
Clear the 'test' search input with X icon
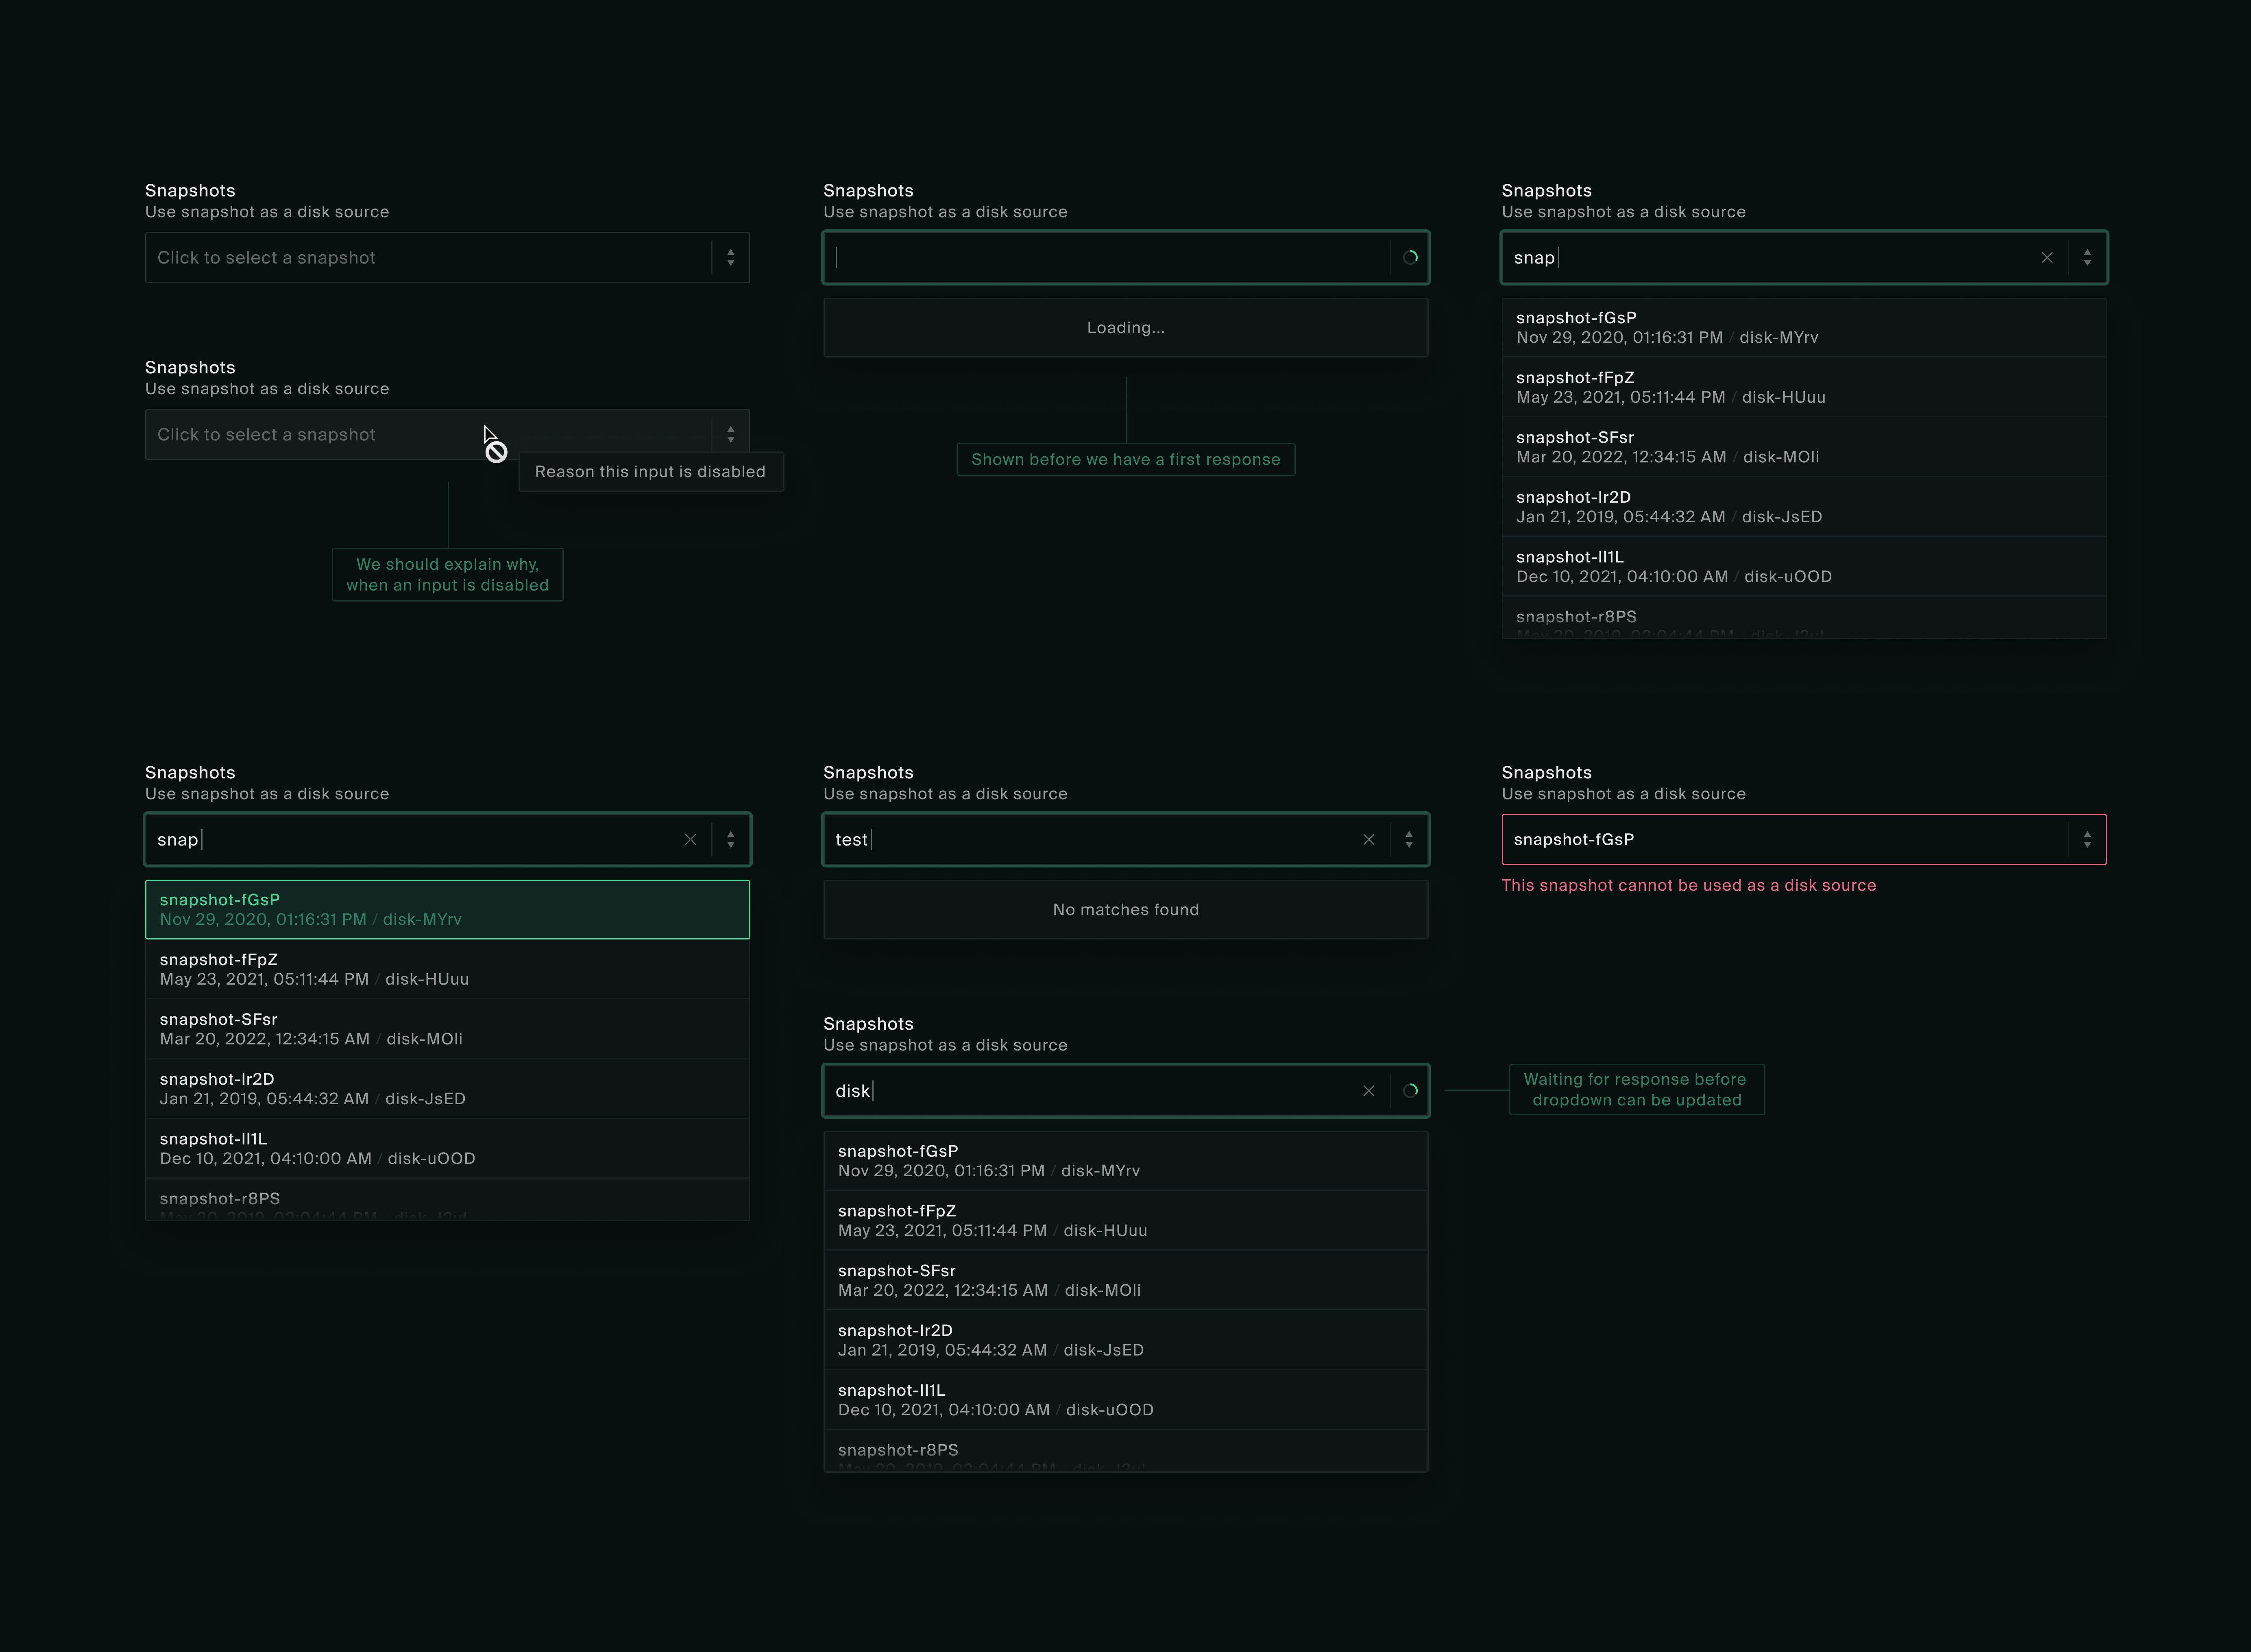(x=1368, y=840)
